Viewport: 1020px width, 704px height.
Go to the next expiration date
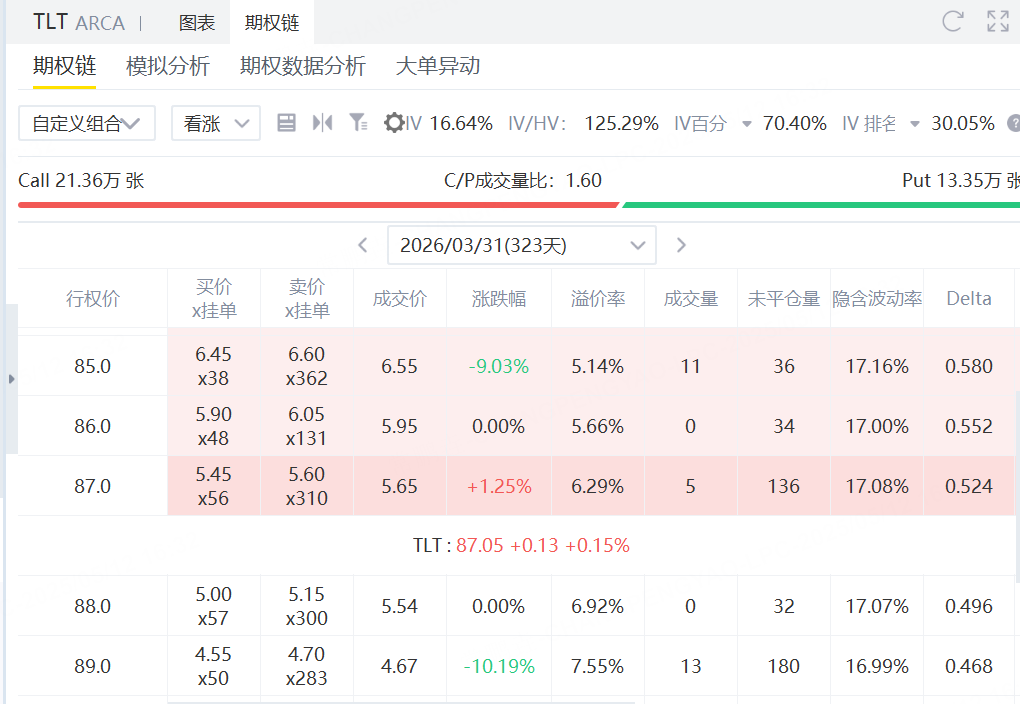(x=681, y=245)
